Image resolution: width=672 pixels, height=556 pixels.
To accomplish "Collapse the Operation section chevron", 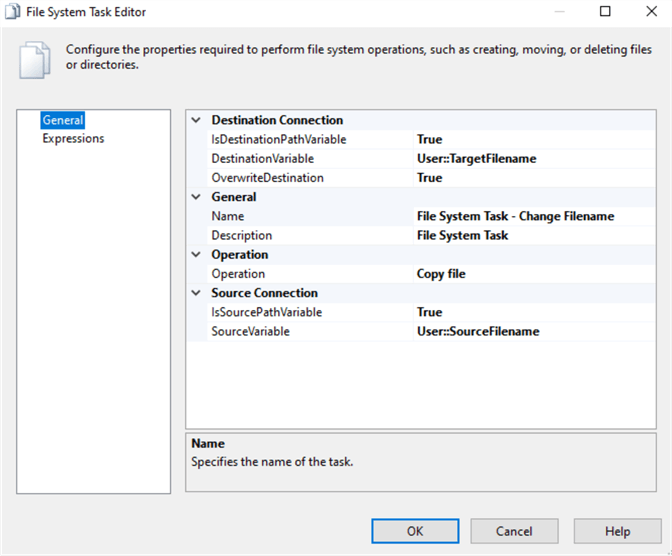I will tap(195, 255).
